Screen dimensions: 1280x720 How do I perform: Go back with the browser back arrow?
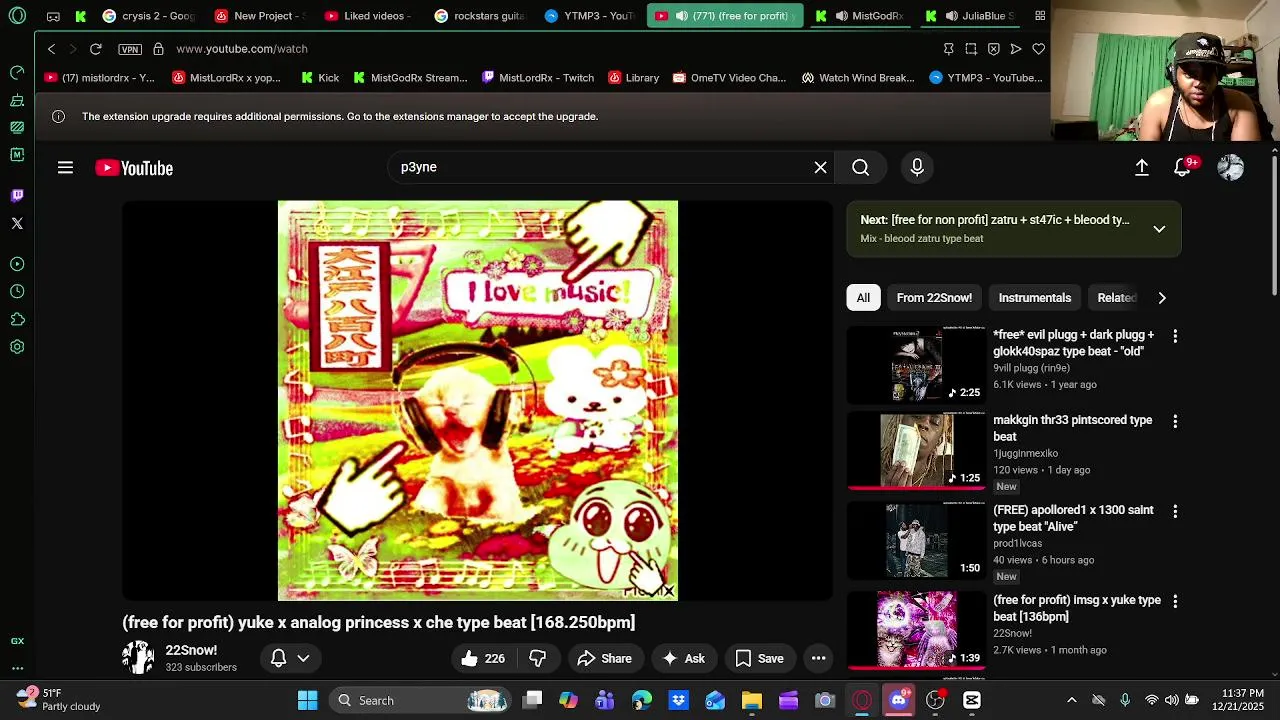(x=51, y=49)
